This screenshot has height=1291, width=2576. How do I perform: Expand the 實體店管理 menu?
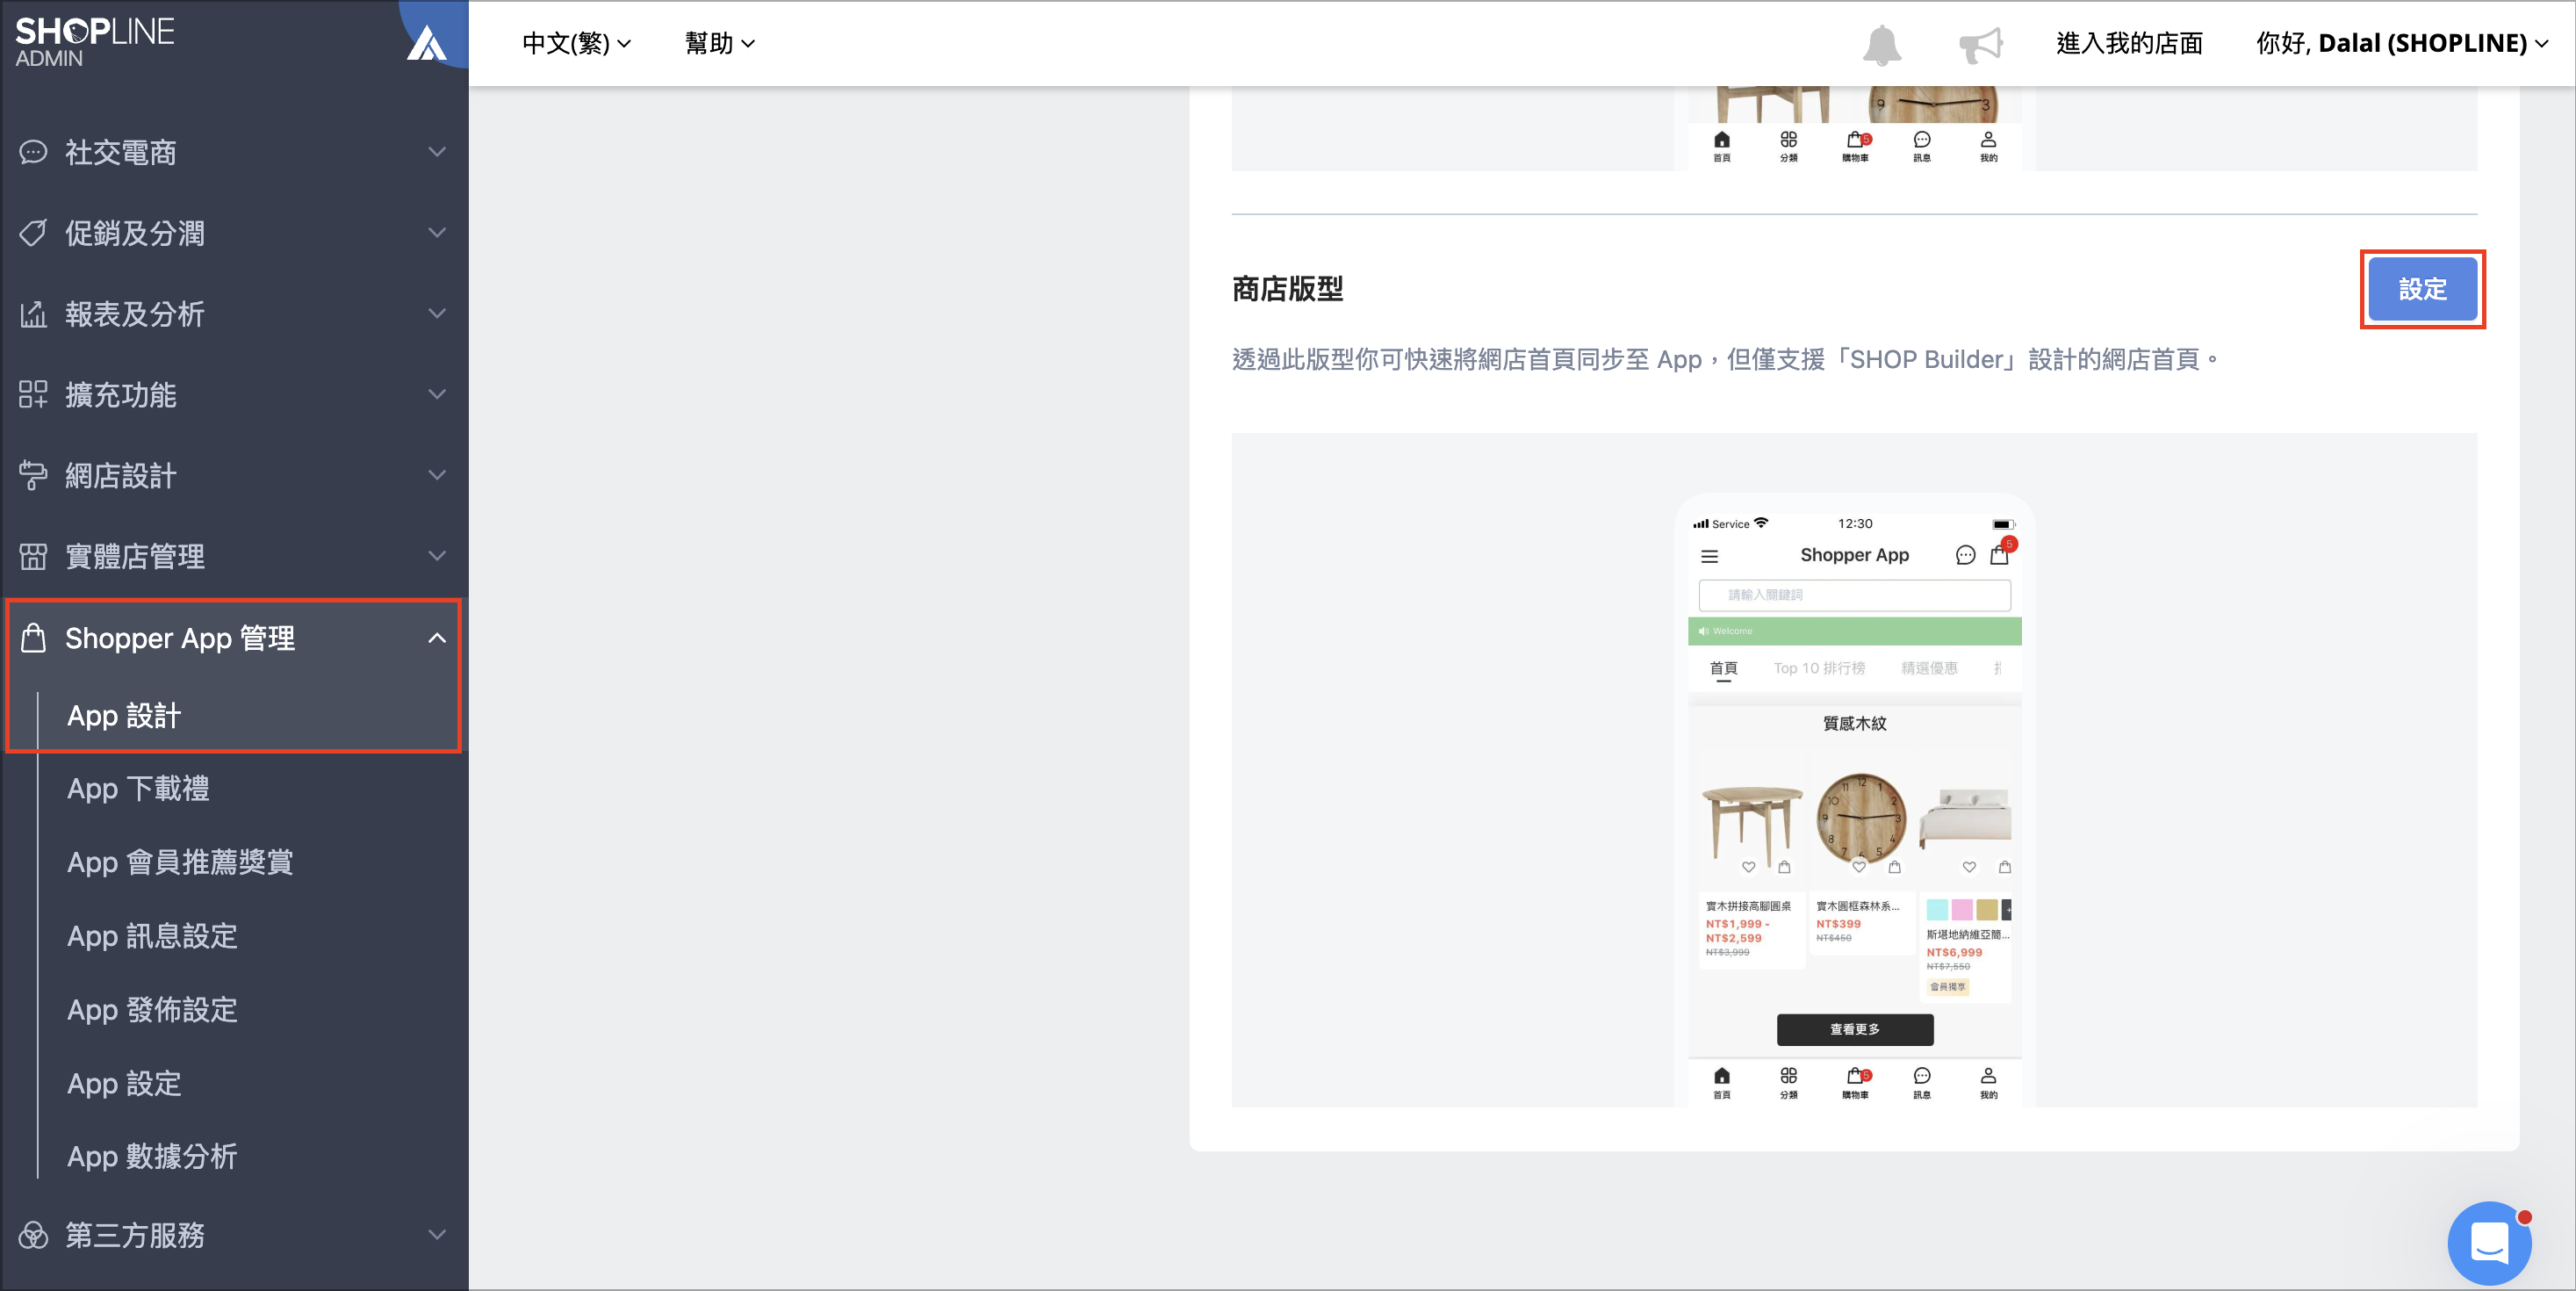point(437,556)
